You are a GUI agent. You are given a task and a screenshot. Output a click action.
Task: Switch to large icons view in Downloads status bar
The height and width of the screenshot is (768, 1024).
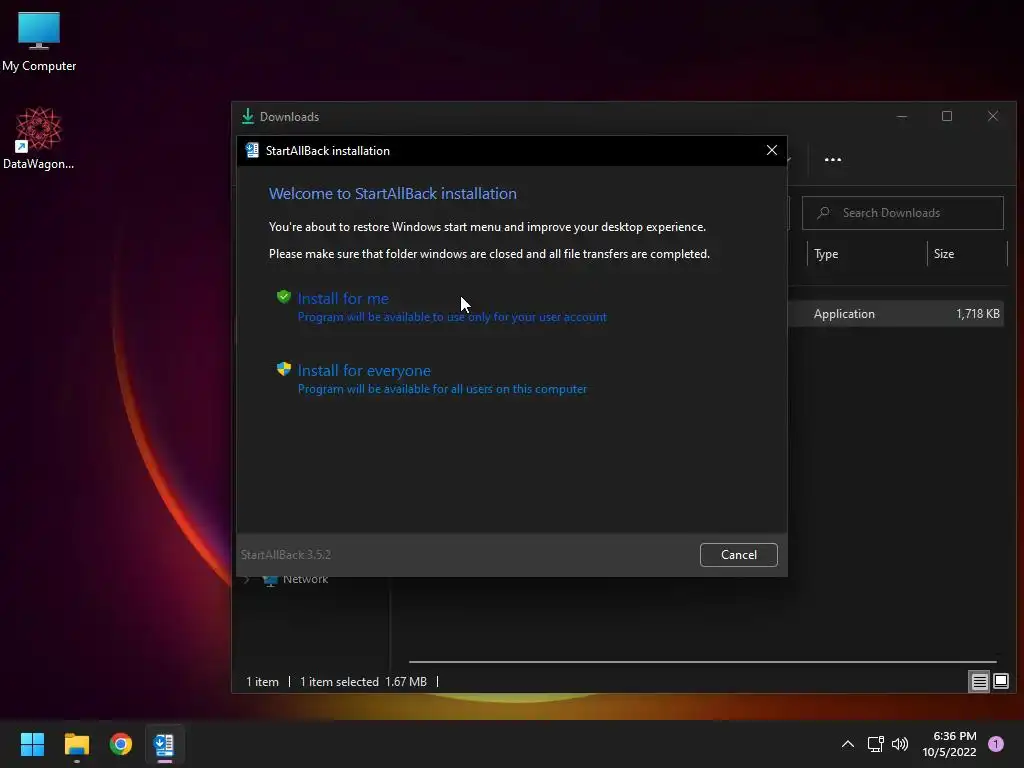tap(1000, 682)
